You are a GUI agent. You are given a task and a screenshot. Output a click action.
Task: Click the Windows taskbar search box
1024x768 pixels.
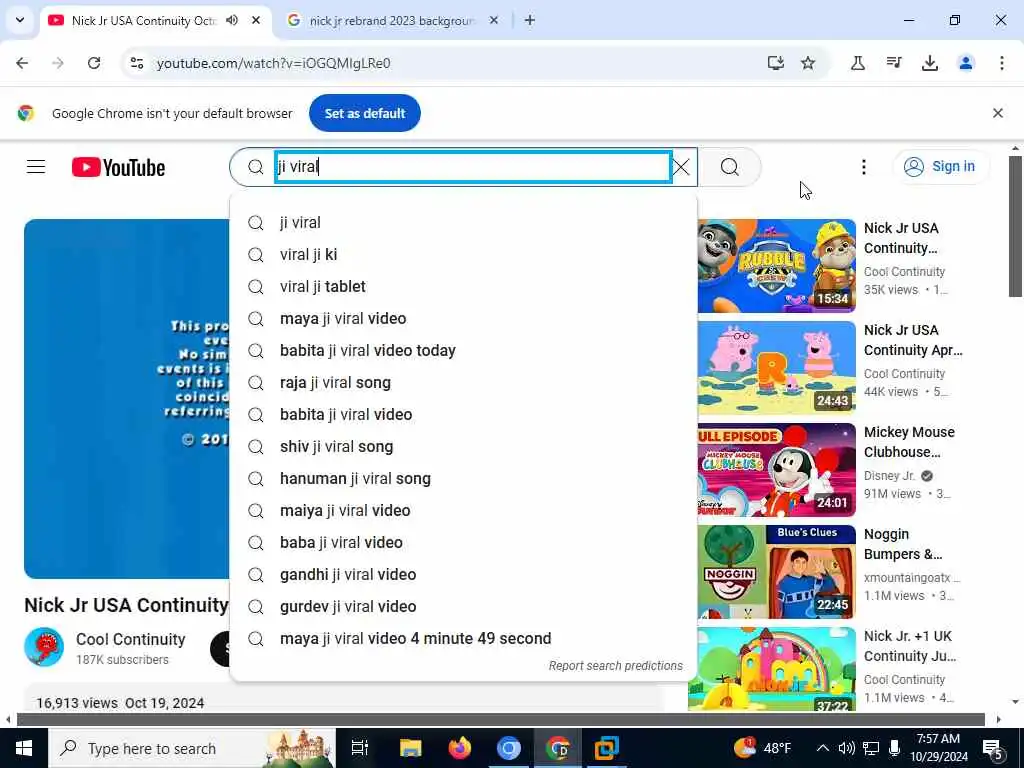[192, 748]
